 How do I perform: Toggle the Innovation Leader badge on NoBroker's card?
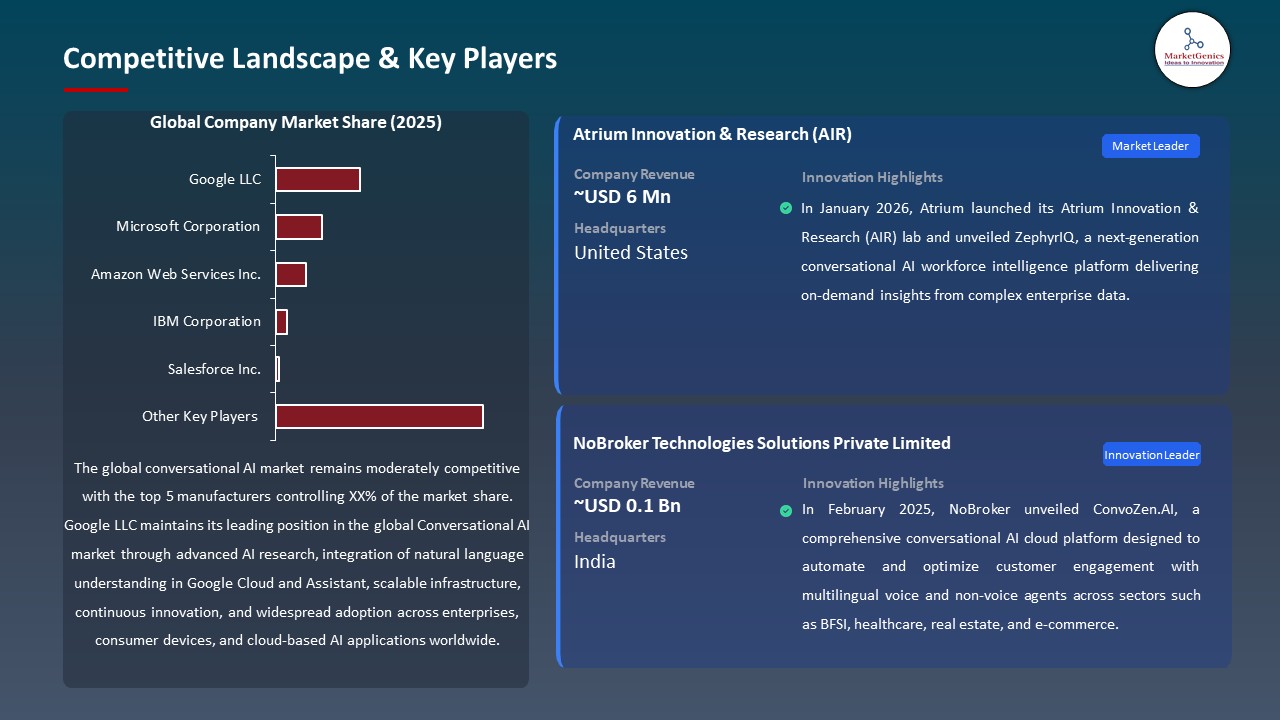click(x=1151, y=454)
